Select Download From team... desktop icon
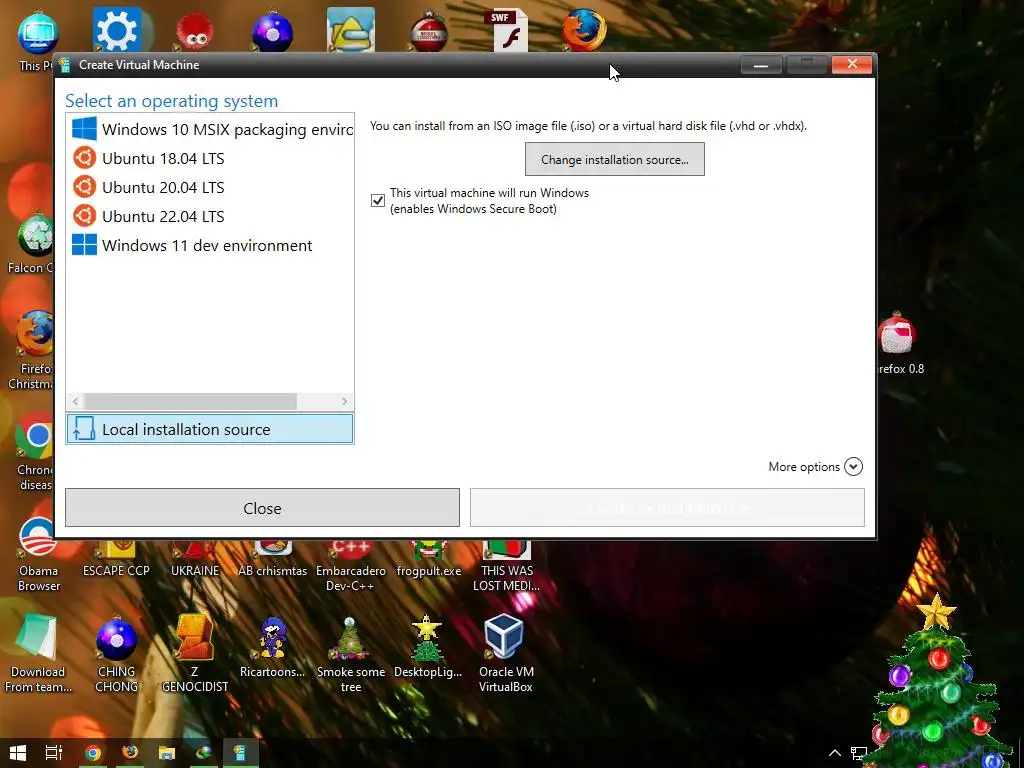This screenshot has height=768, width=1024. pos(38,654)
